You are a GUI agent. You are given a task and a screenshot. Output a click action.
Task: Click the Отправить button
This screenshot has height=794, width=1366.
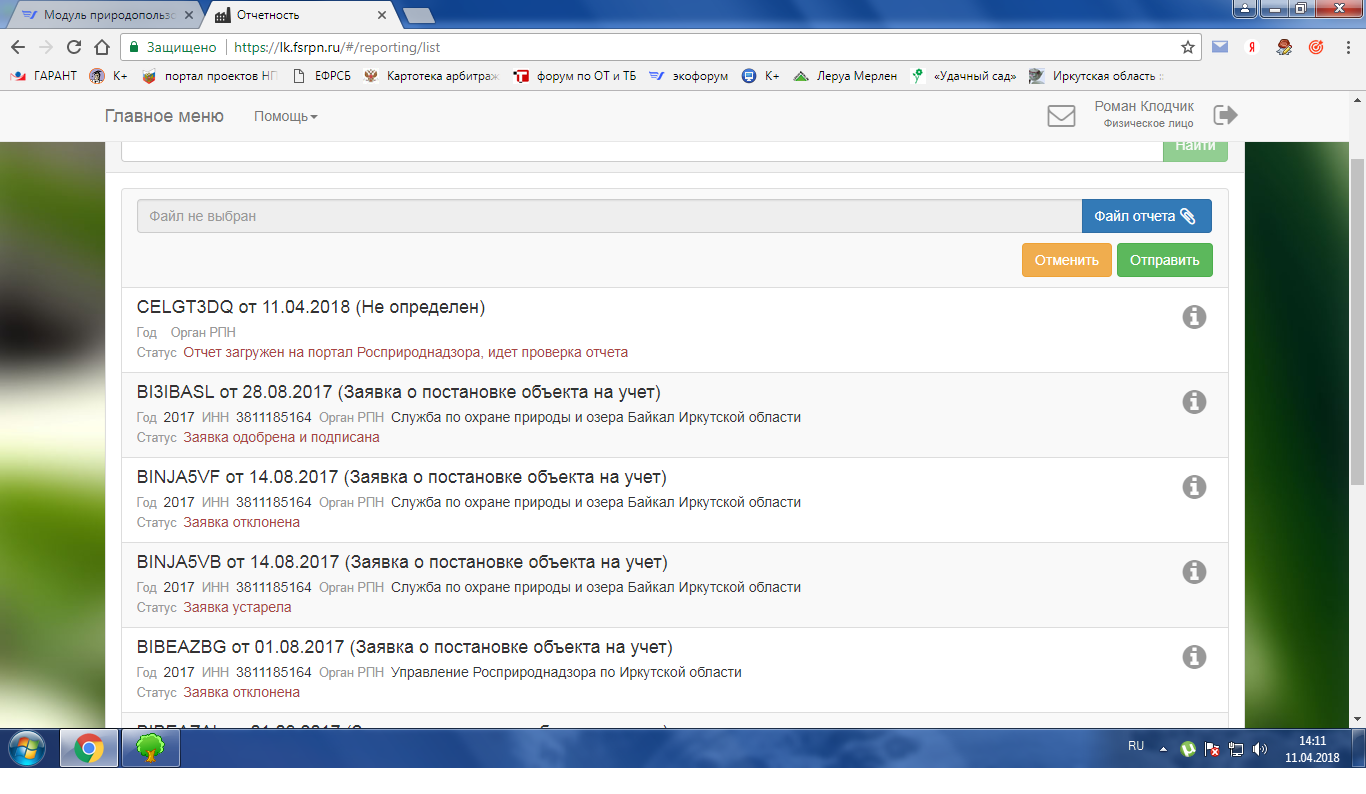tap(1164, 260)
